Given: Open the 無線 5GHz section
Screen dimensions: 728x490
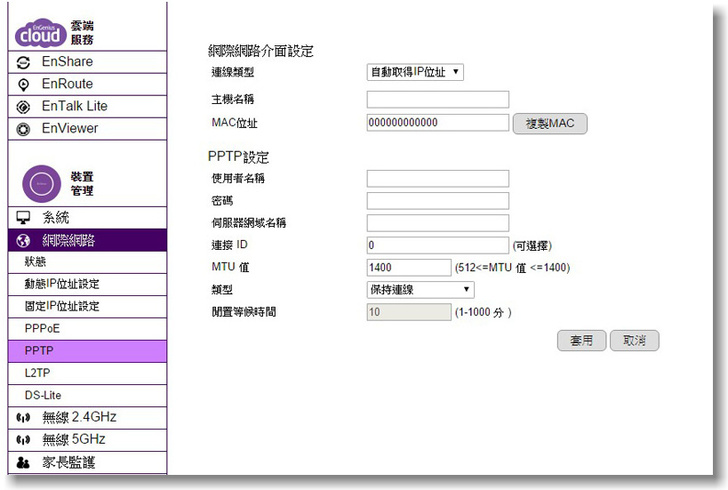Looking at the screenshot, I should click(87, 440).
